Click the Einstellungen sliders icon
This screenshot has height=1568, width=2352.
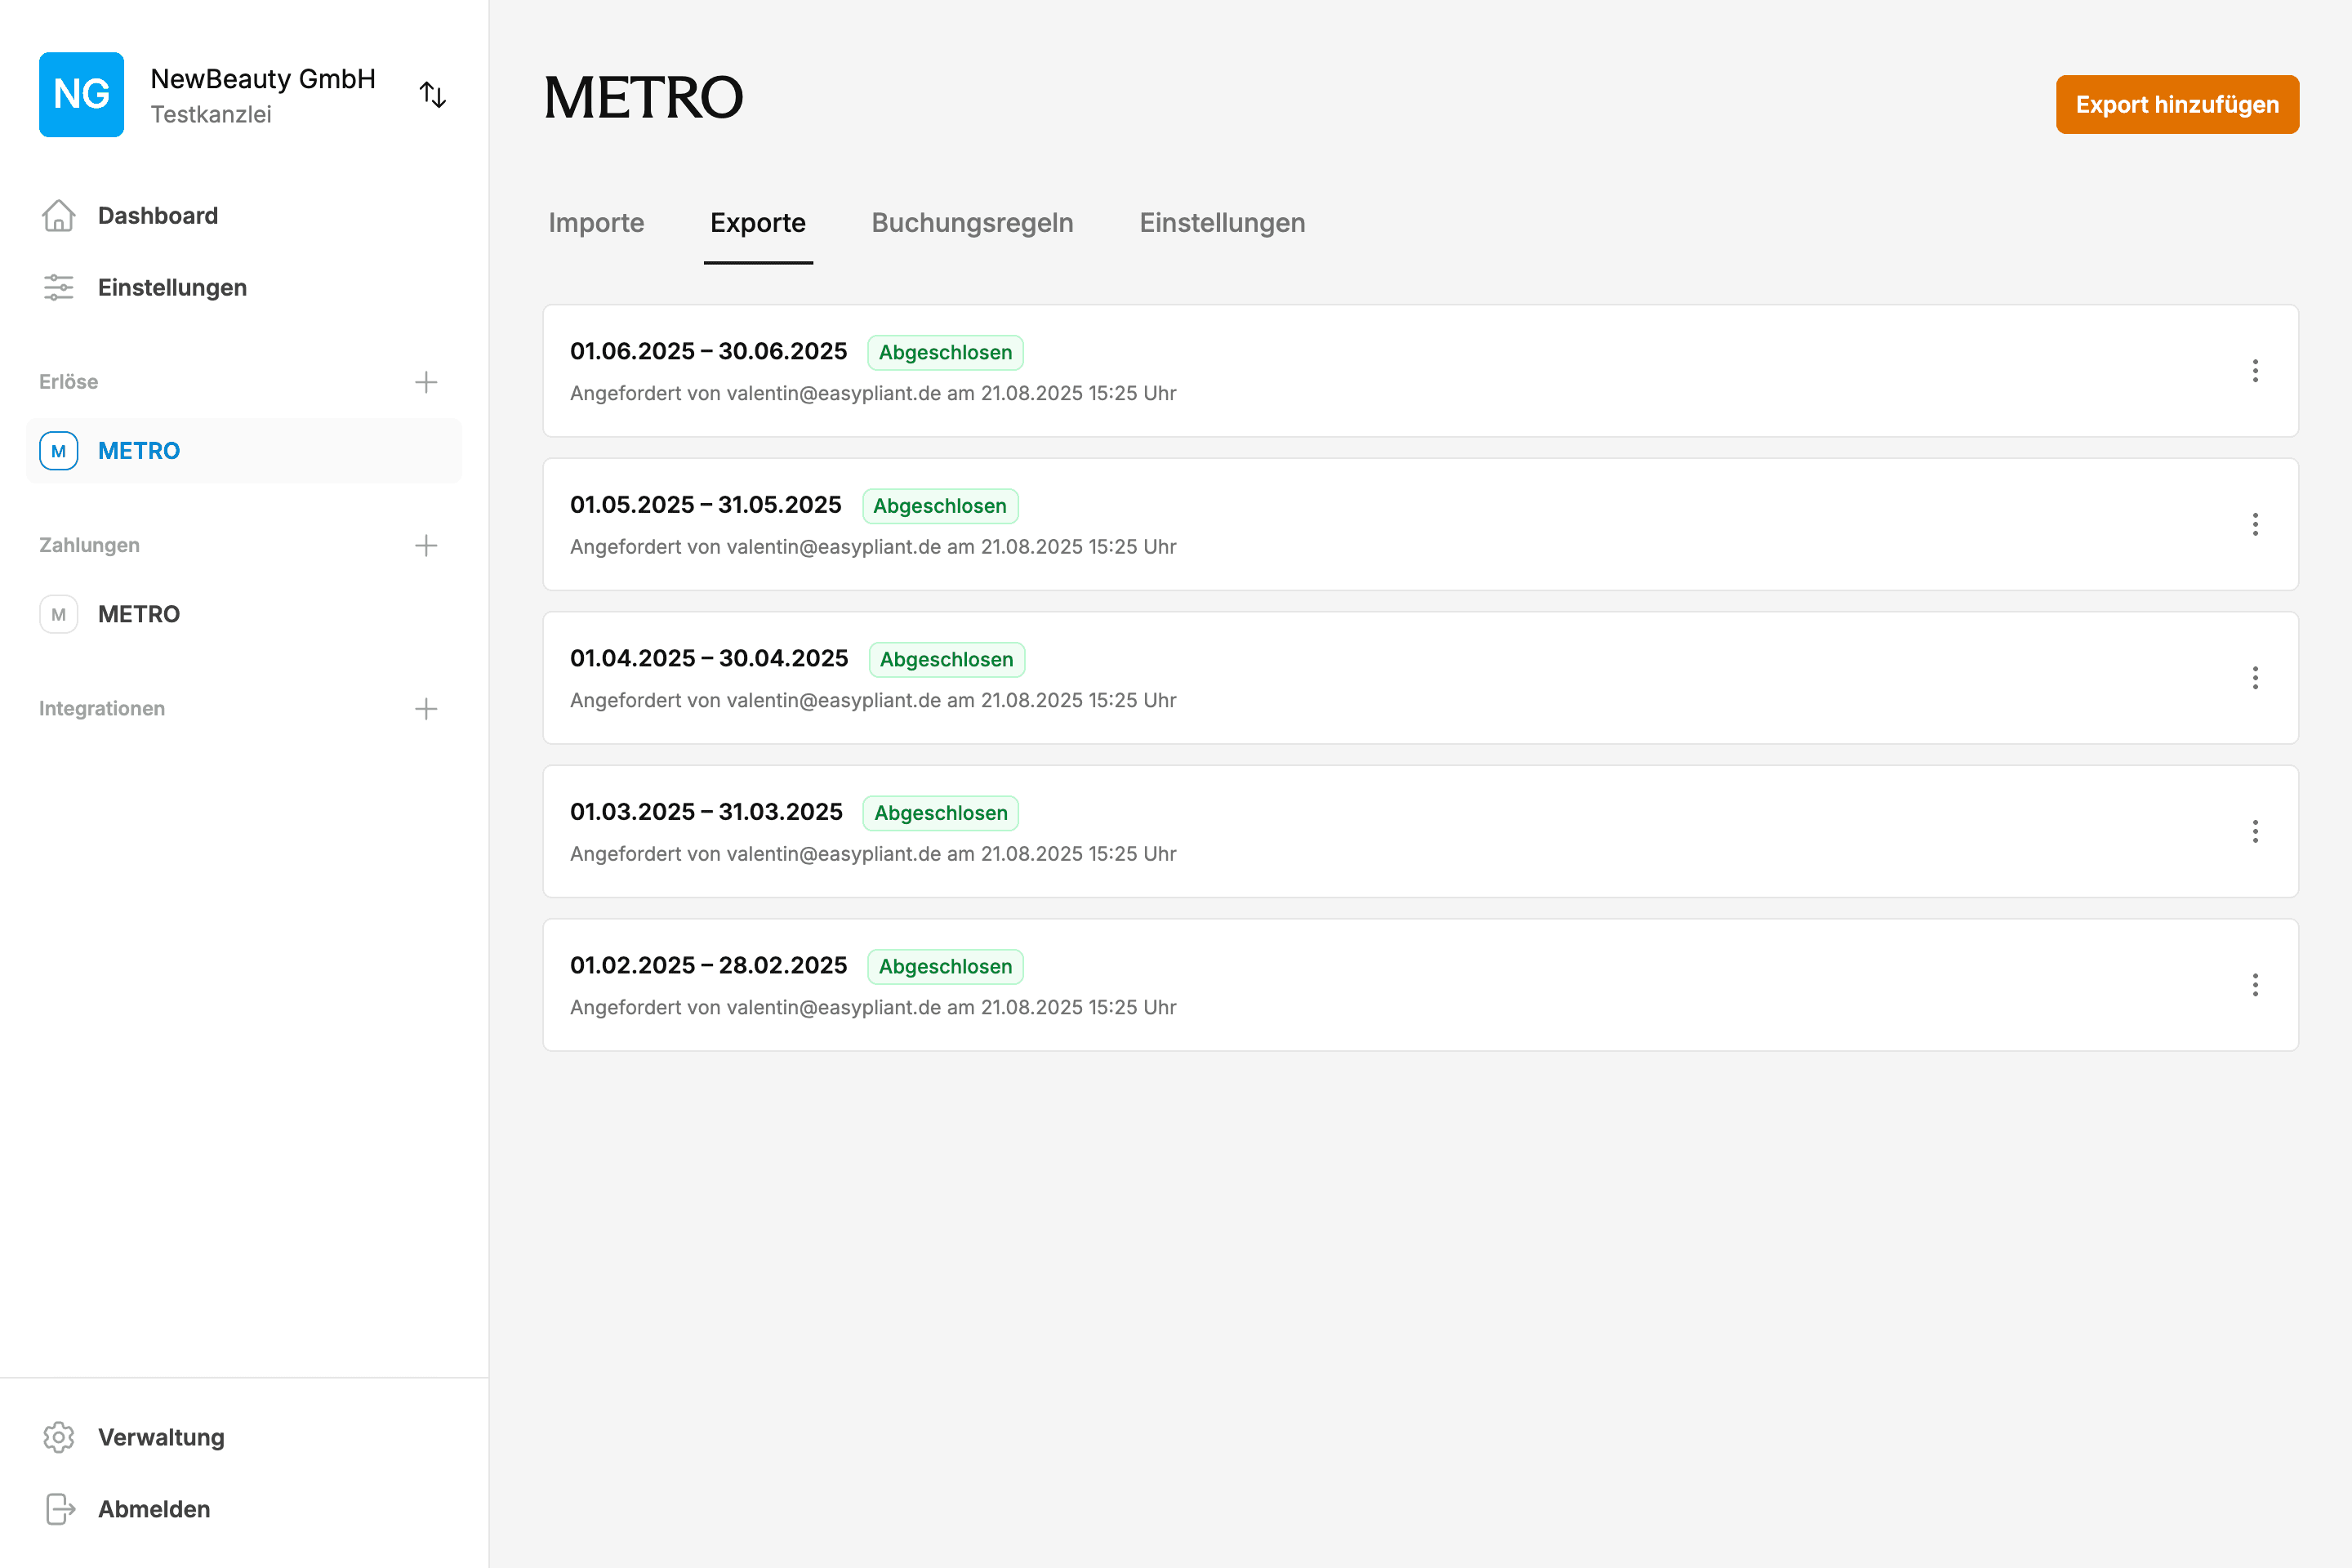click(x=59, y=287)
